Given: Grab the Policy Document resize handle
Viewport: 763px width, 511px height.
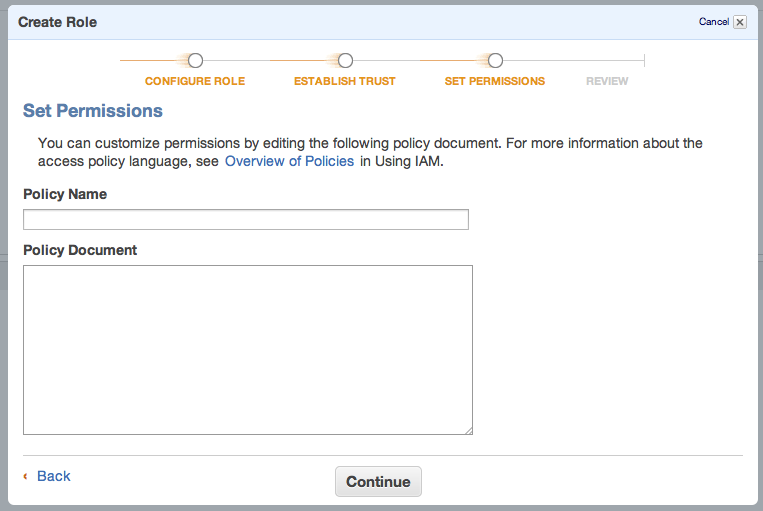Looking at the screenshot, I should [x=468, y=430].
